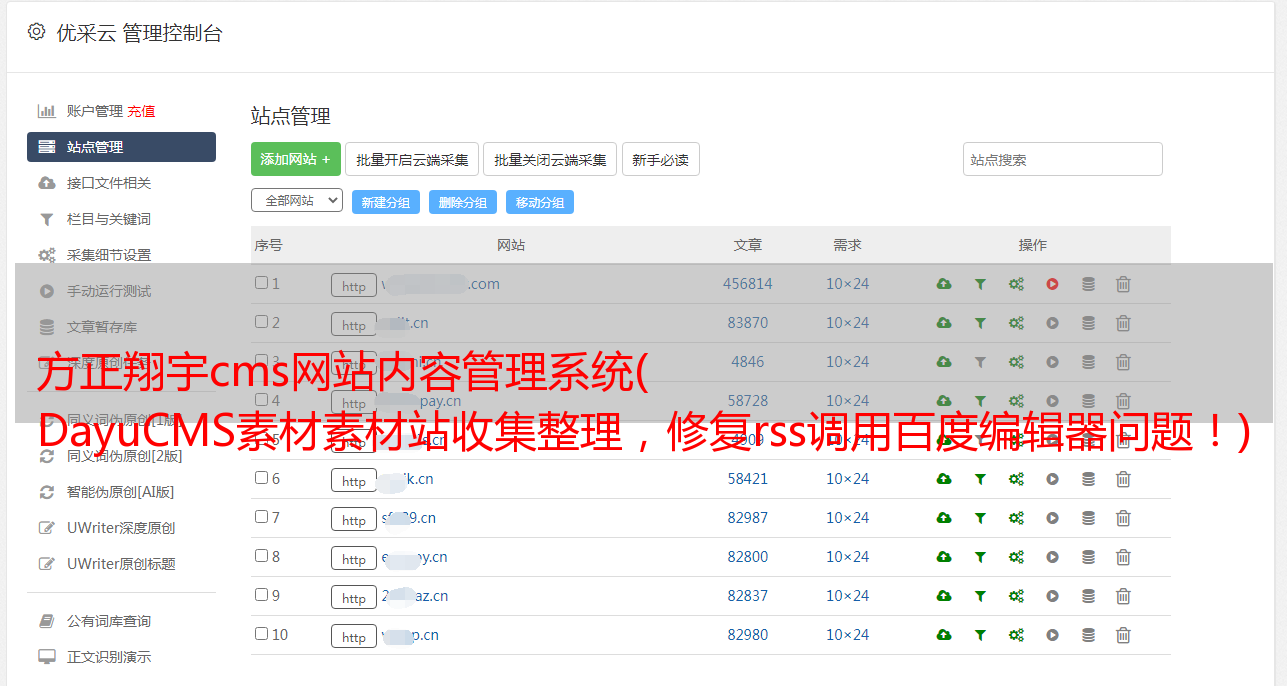Click the red play icon in row 1

pyautogui.click(x=1052, y=284)
